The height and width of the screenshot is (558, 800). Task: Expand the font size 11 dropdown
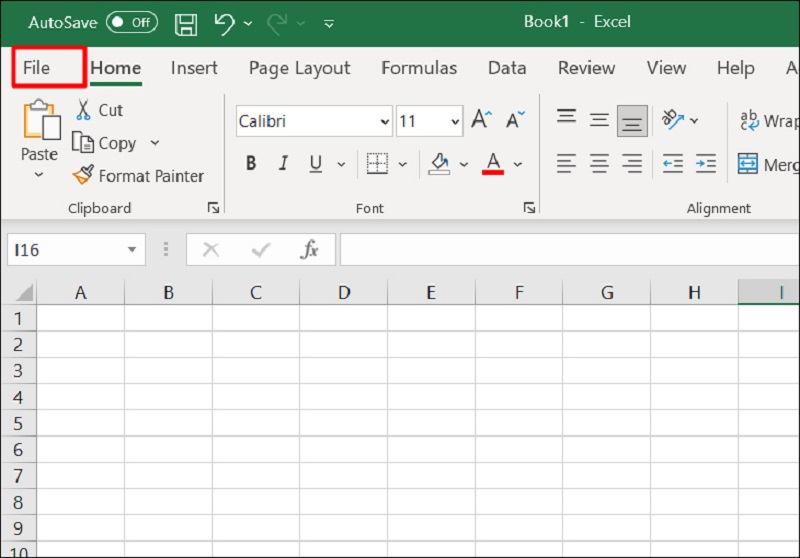[x=455, y=122]
